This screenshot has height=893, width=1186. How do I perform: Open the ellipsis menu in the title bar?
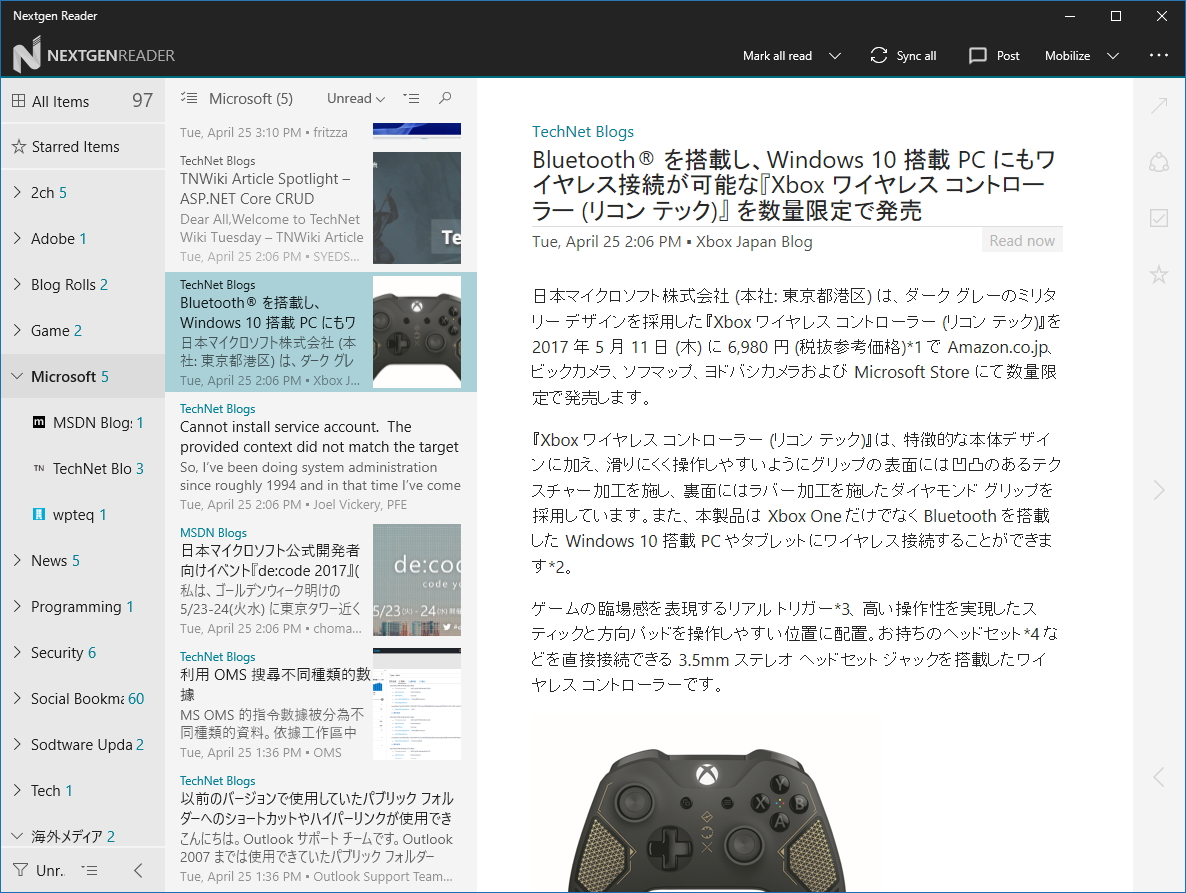click(x=1158, y=55)
